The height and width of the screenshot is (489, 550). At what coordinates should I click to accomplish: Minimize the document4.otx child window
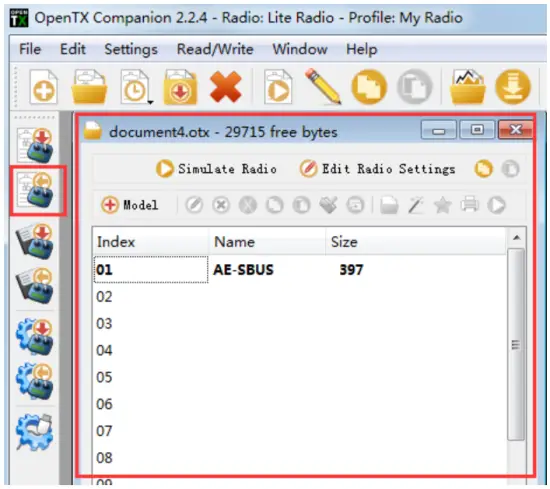tap(438, 130)
